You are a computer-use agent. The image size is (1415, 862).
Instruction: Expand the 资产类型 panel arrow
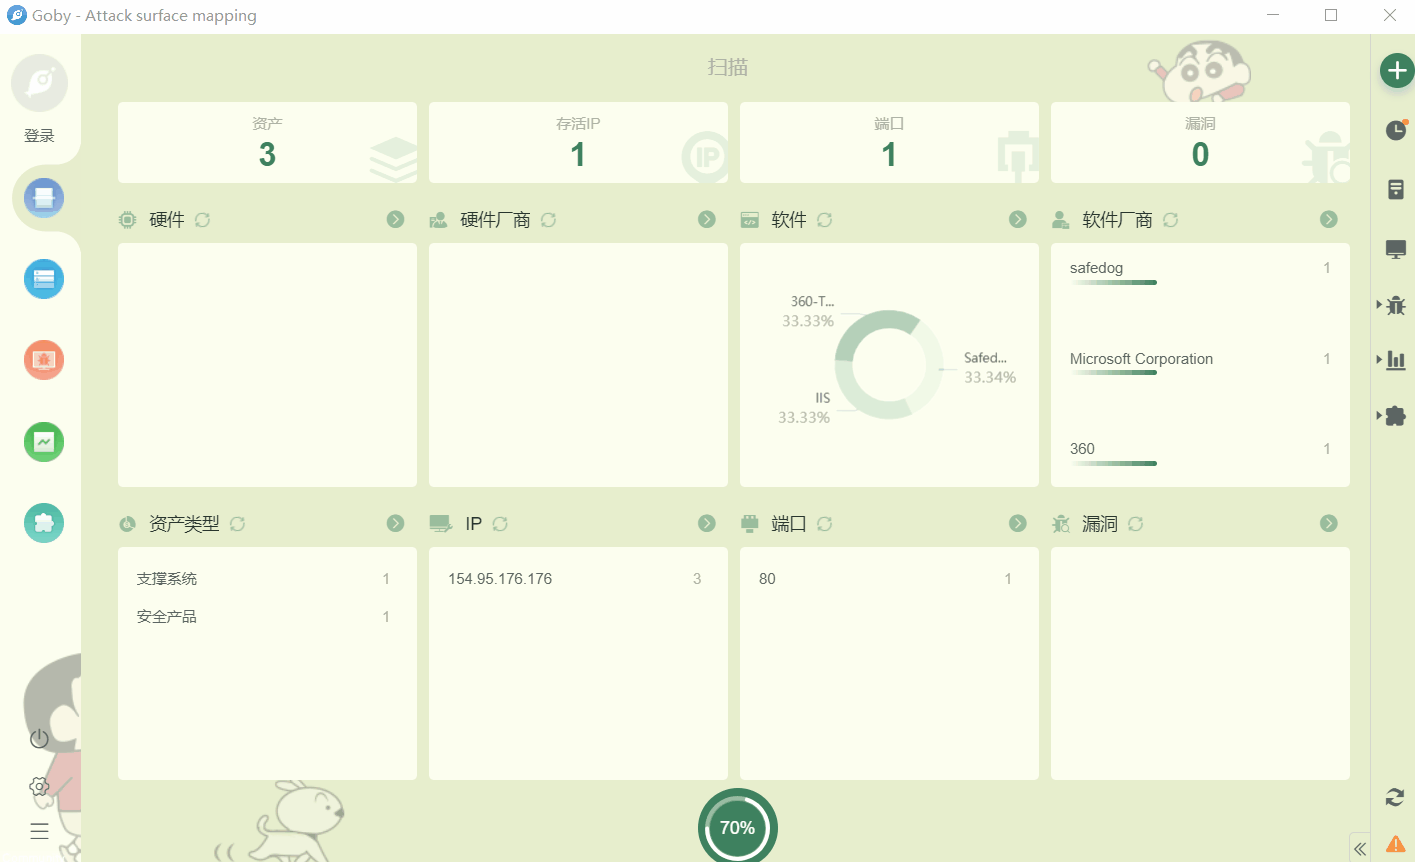click(x=396, y=523)
